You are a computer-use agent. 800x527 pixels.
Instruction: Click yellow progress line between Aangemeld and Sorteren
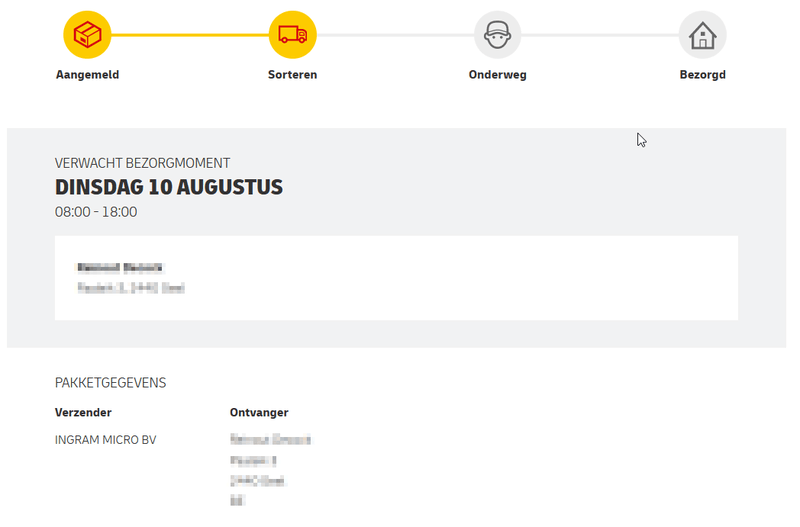click(x=190, y=35)
